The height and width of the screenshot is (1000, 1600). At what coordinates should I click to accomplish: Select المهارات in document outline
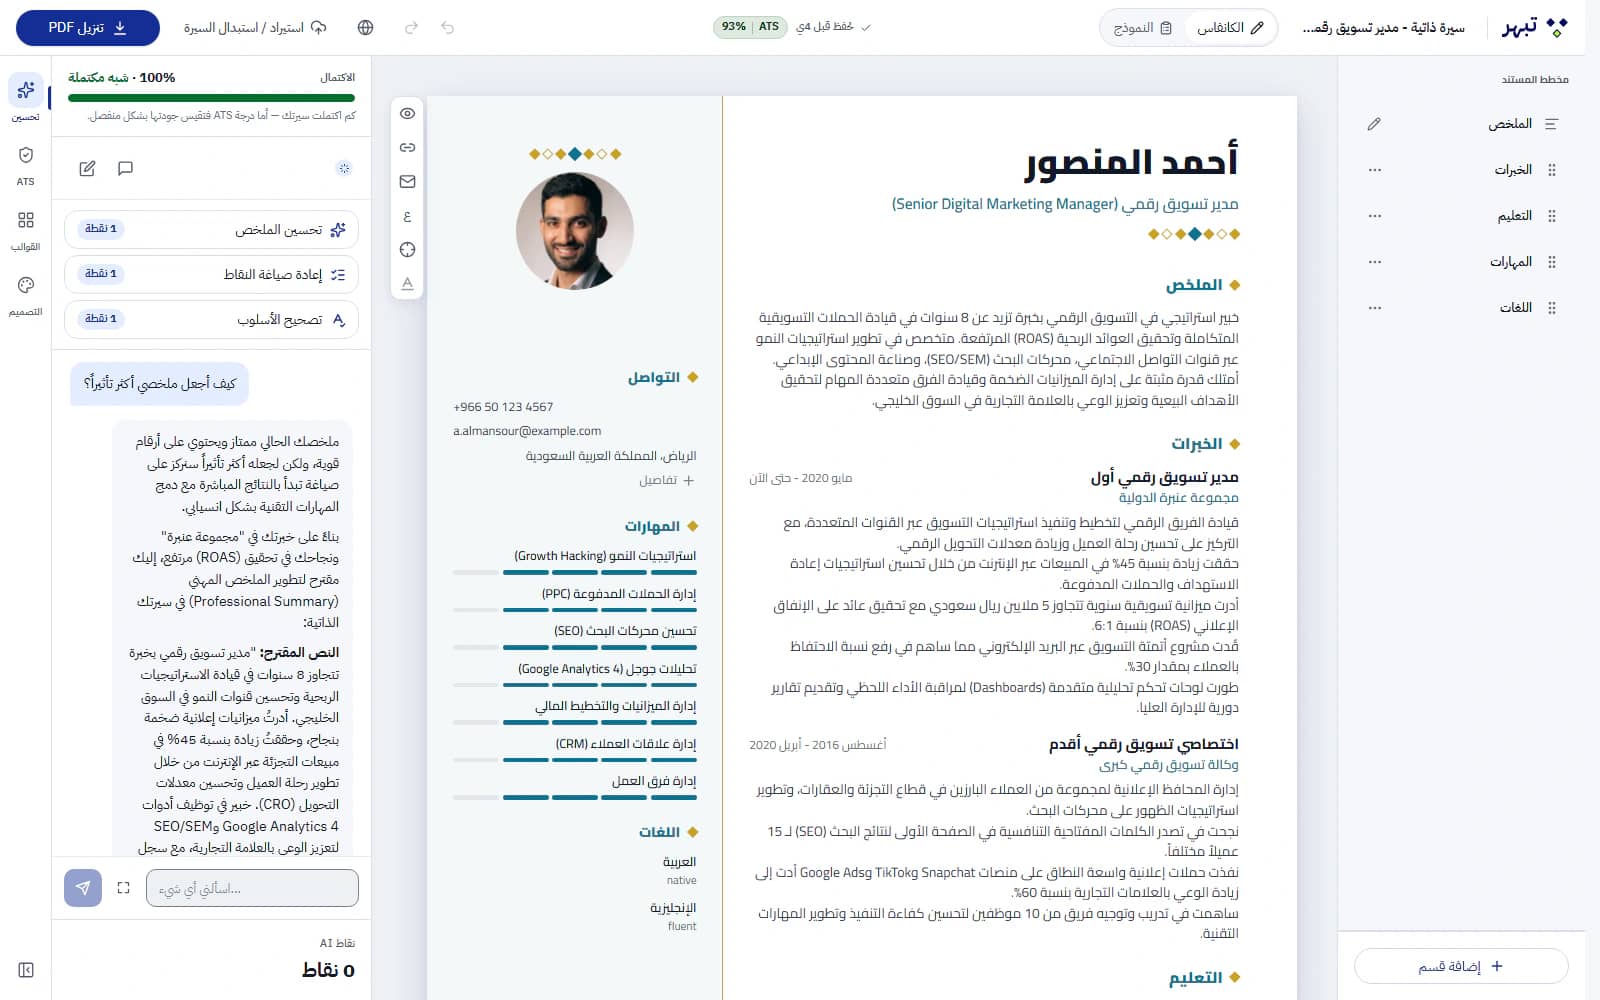pos(1510,262)
